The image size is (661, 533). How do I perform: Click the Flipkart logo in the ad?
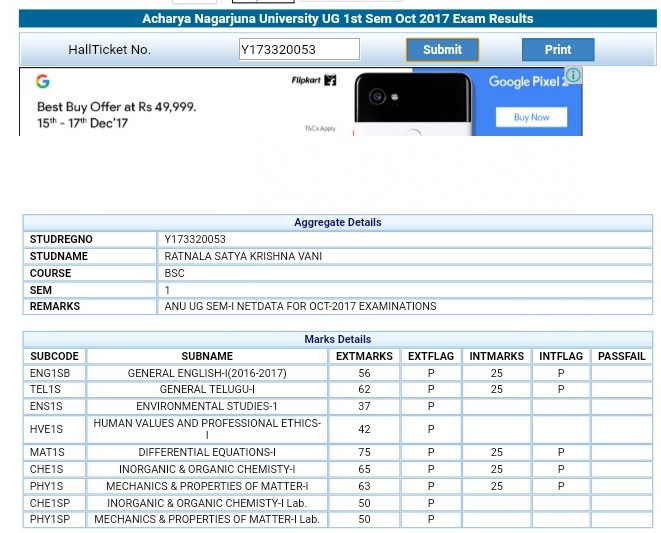point(314,80)
